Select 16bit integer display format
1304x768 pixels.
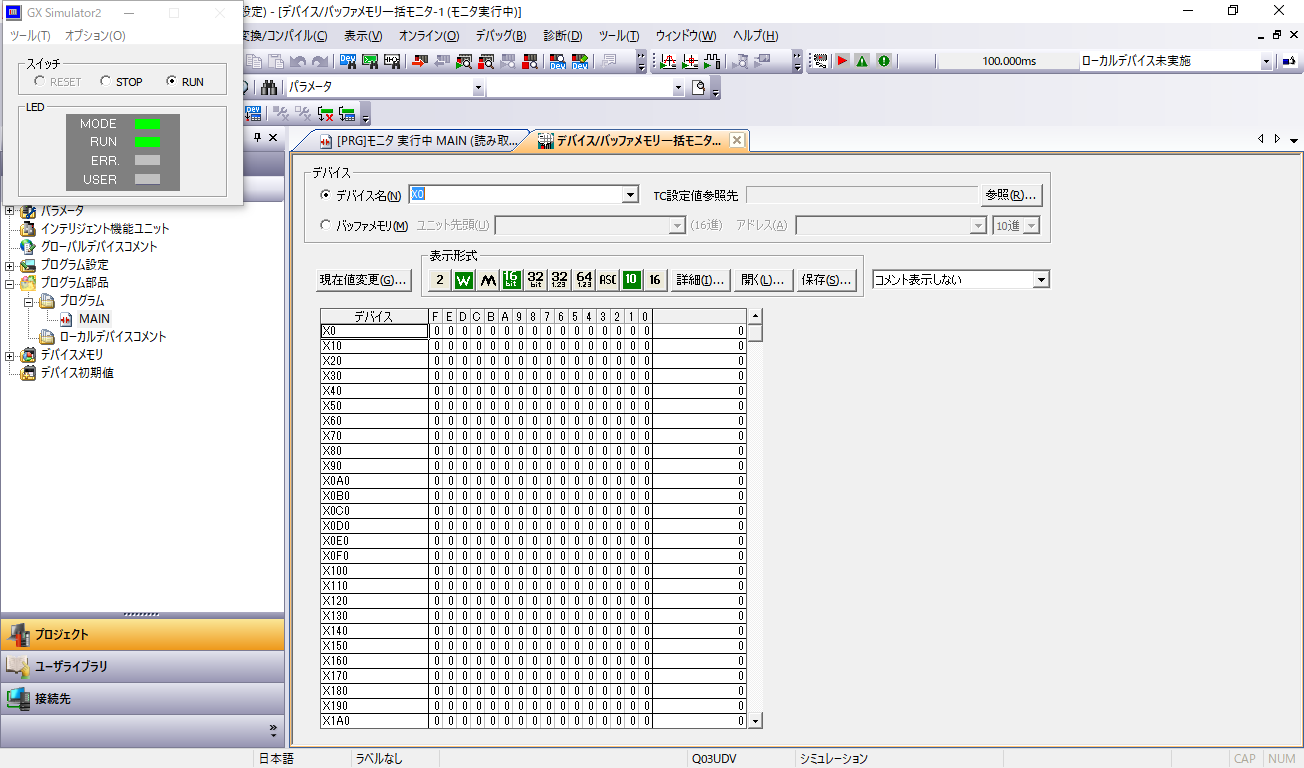click(511, 280)
